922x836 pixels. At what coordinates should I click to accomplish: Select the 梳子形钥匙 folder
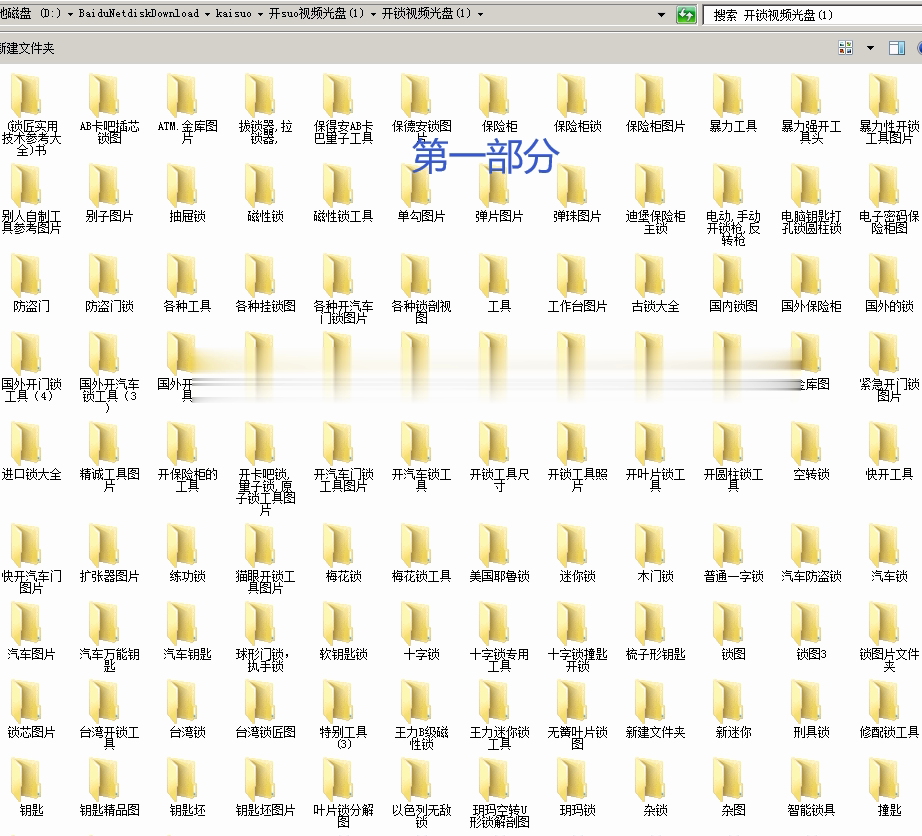(655, 632)
